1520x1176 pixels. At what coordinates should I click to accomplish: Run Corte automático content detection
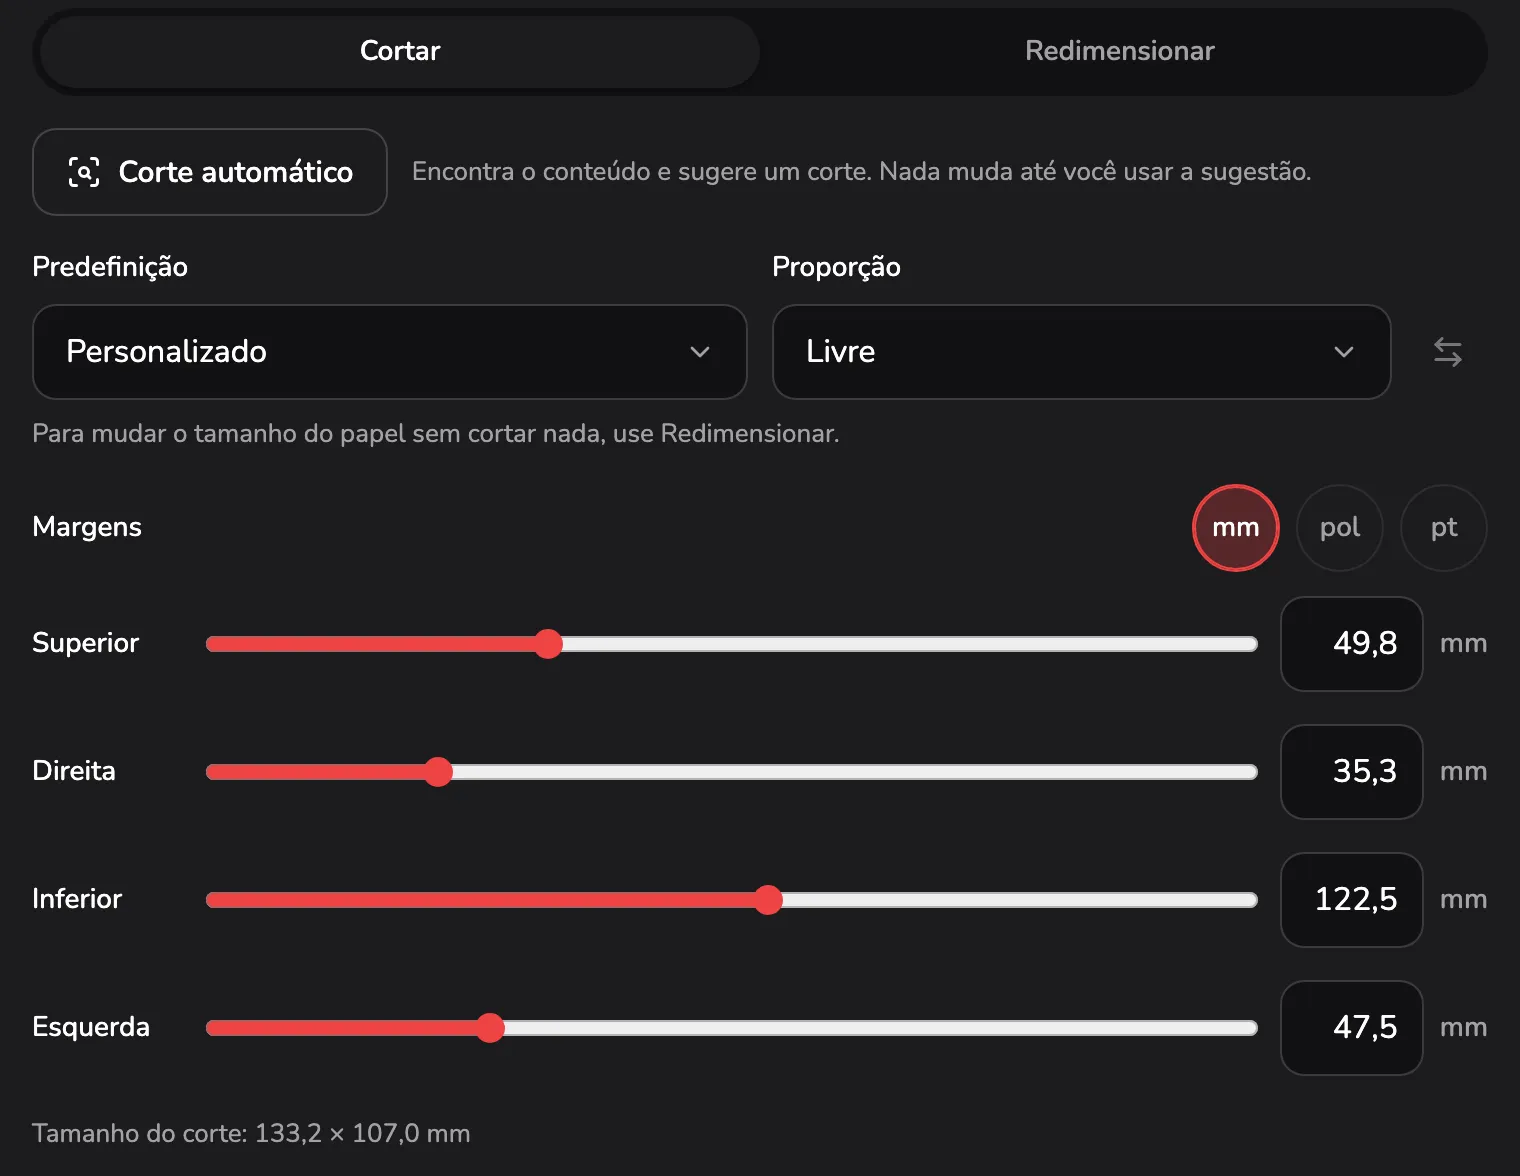pyautogui.click(x=210, y=172)
